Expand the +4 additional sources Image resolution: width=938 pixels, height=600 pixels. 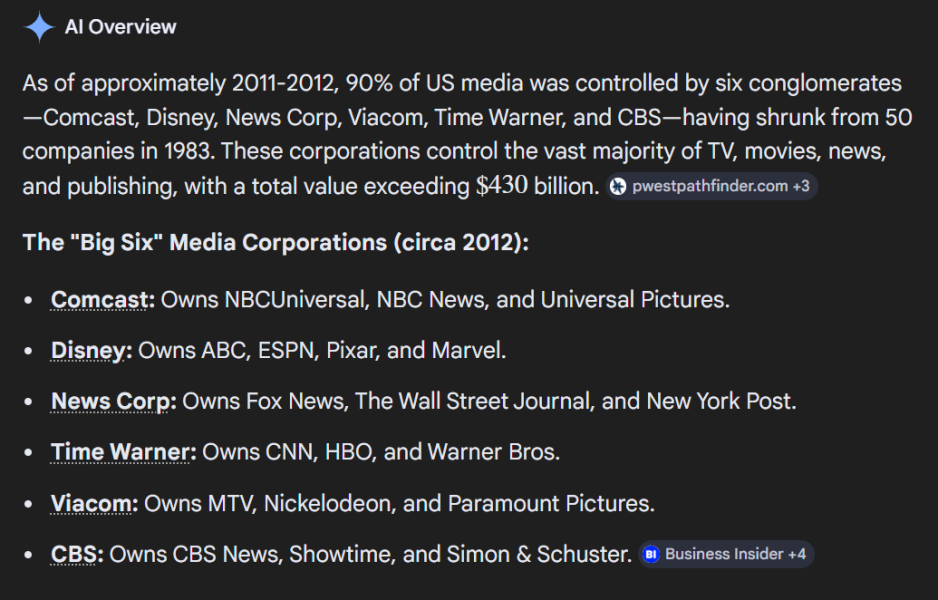[797, 555]
